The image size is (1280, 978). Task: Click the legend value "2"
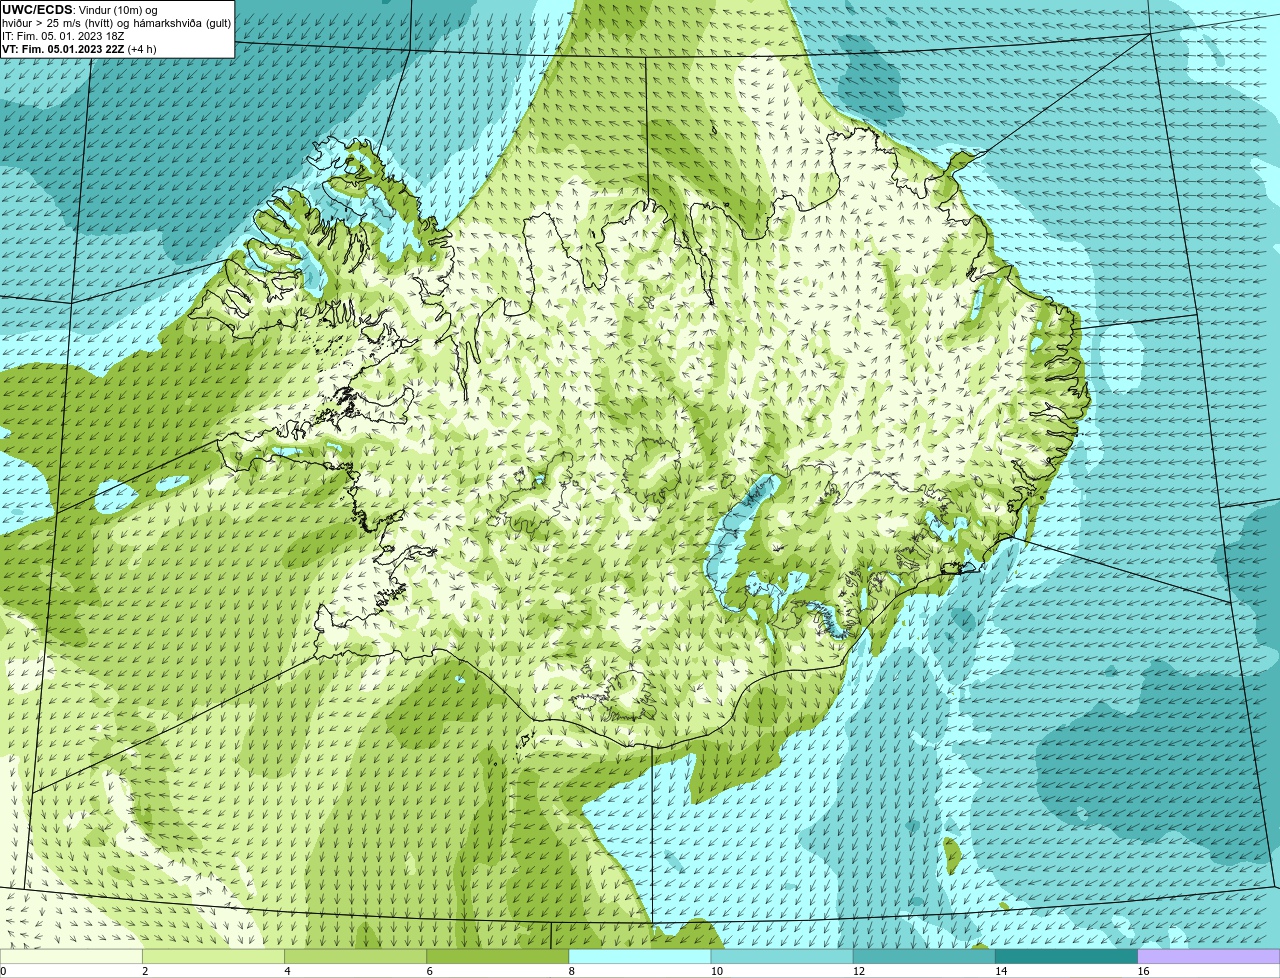tap(145, 971)
